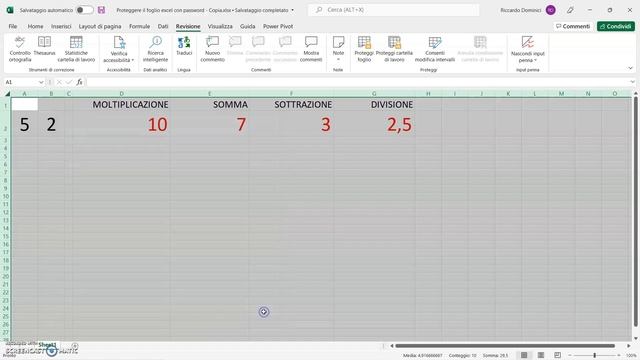Screen dimensions: 640x360
Task: Select column D header
Action: click(x=121, y=94)
